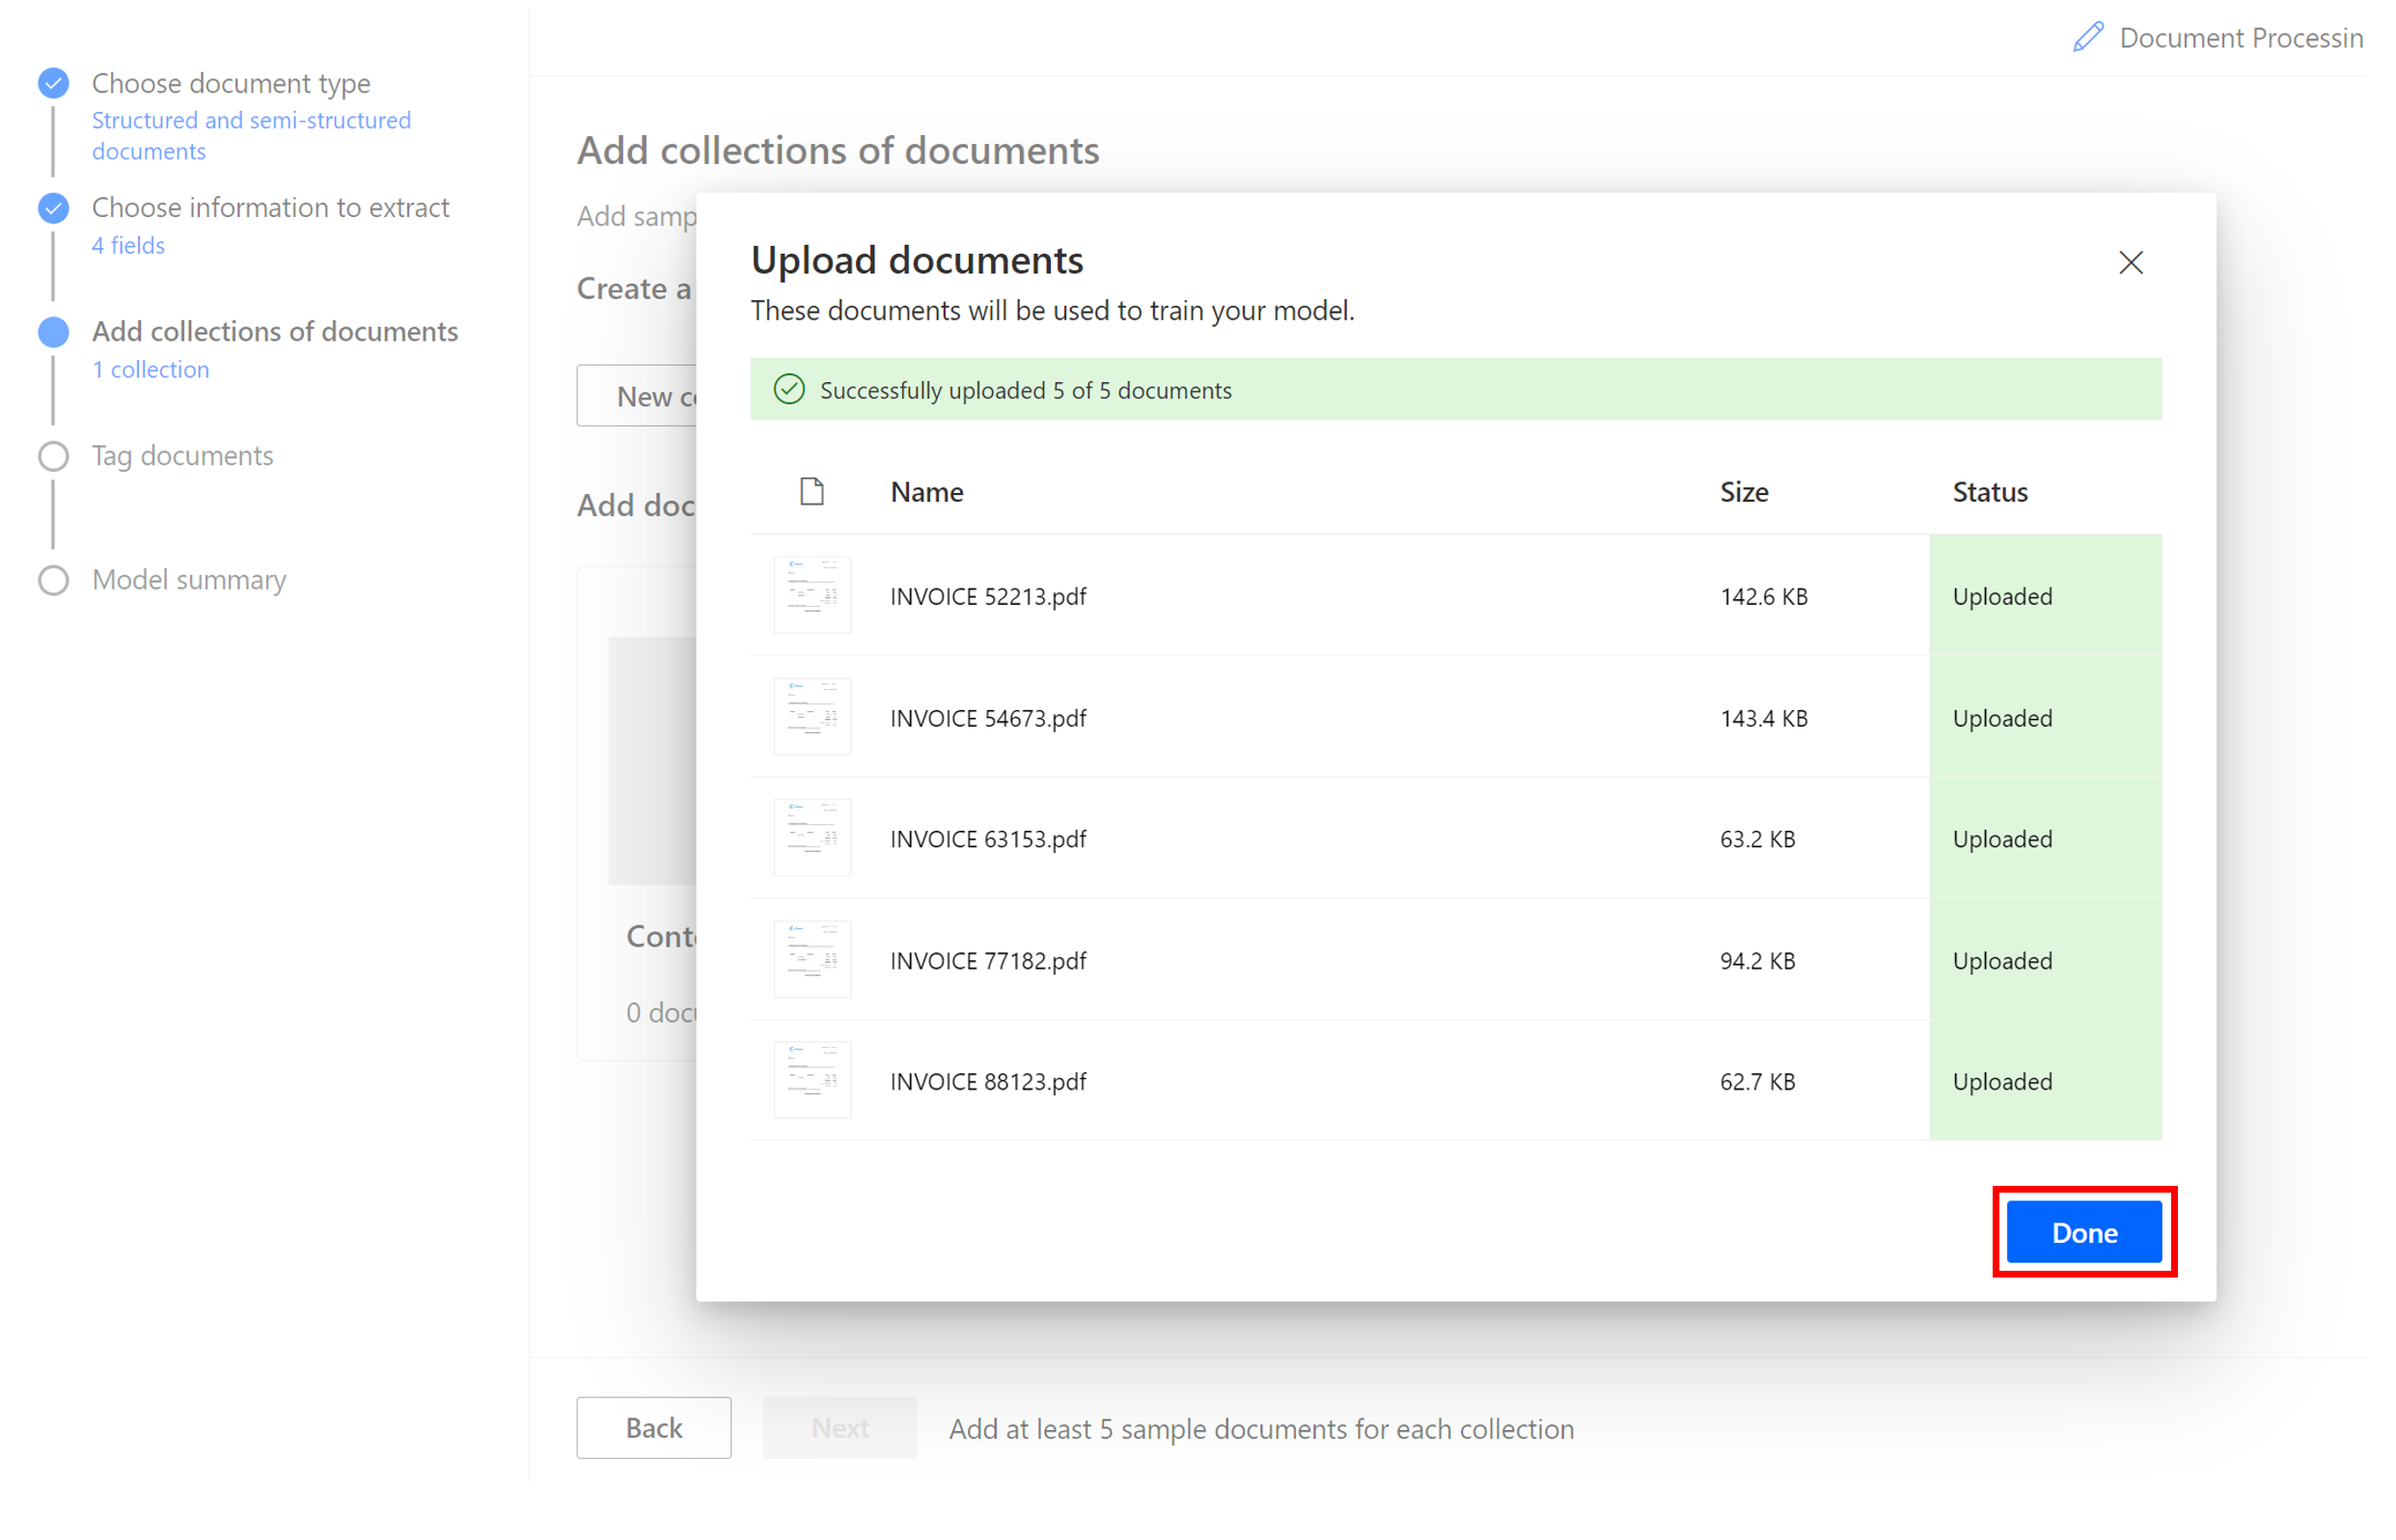Click the active step circle for Add collections

click(x=54, y=332)
